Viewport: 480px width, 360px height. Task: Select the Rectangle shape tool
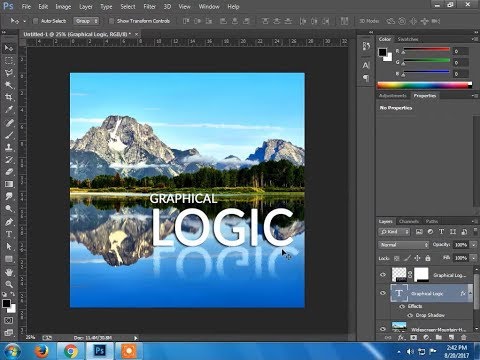(9, 259)
